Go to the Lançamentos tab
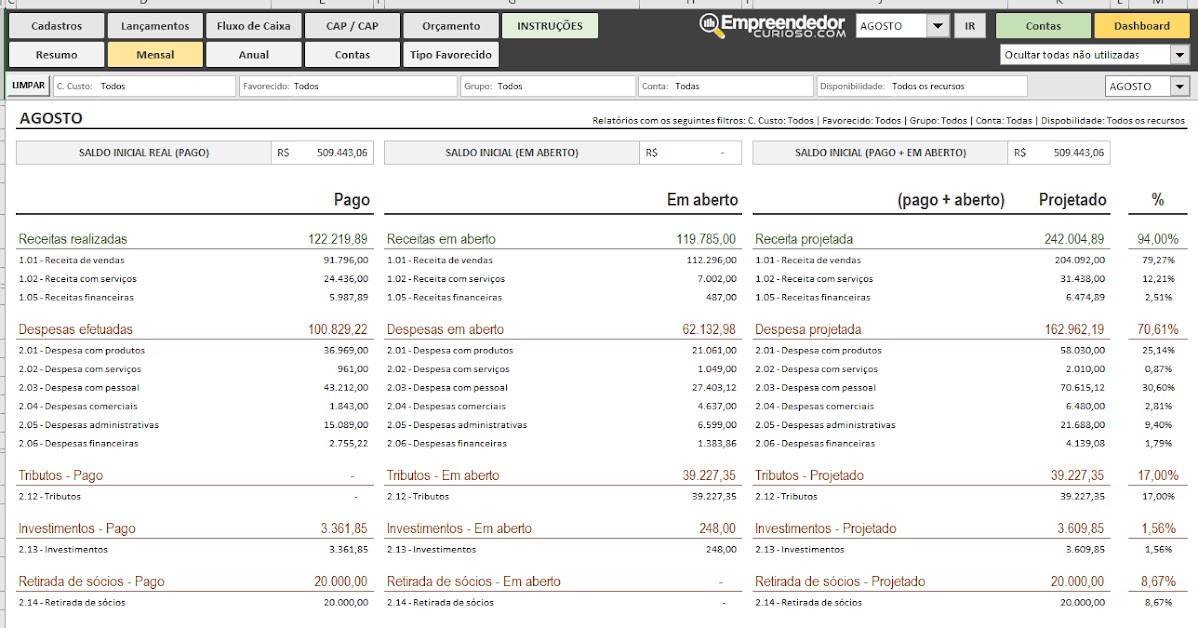1198x628 pixels. tap(155, 26)
